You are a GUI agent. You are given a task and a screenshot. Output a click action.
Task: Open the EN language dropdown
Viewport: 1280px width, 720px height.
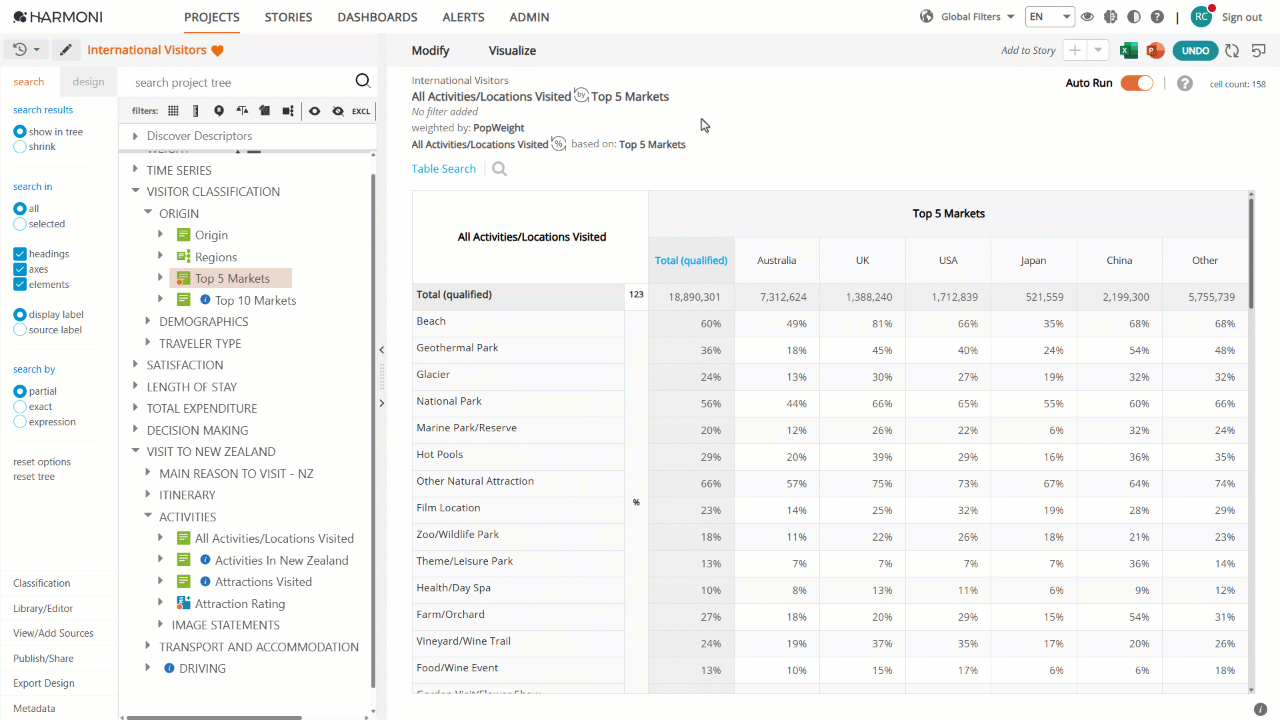click(x=1050, y=17)
